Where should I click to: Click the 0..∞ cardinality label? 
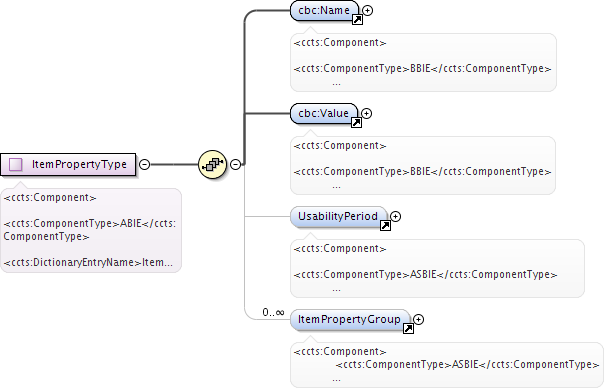click(x=273, y=312)
